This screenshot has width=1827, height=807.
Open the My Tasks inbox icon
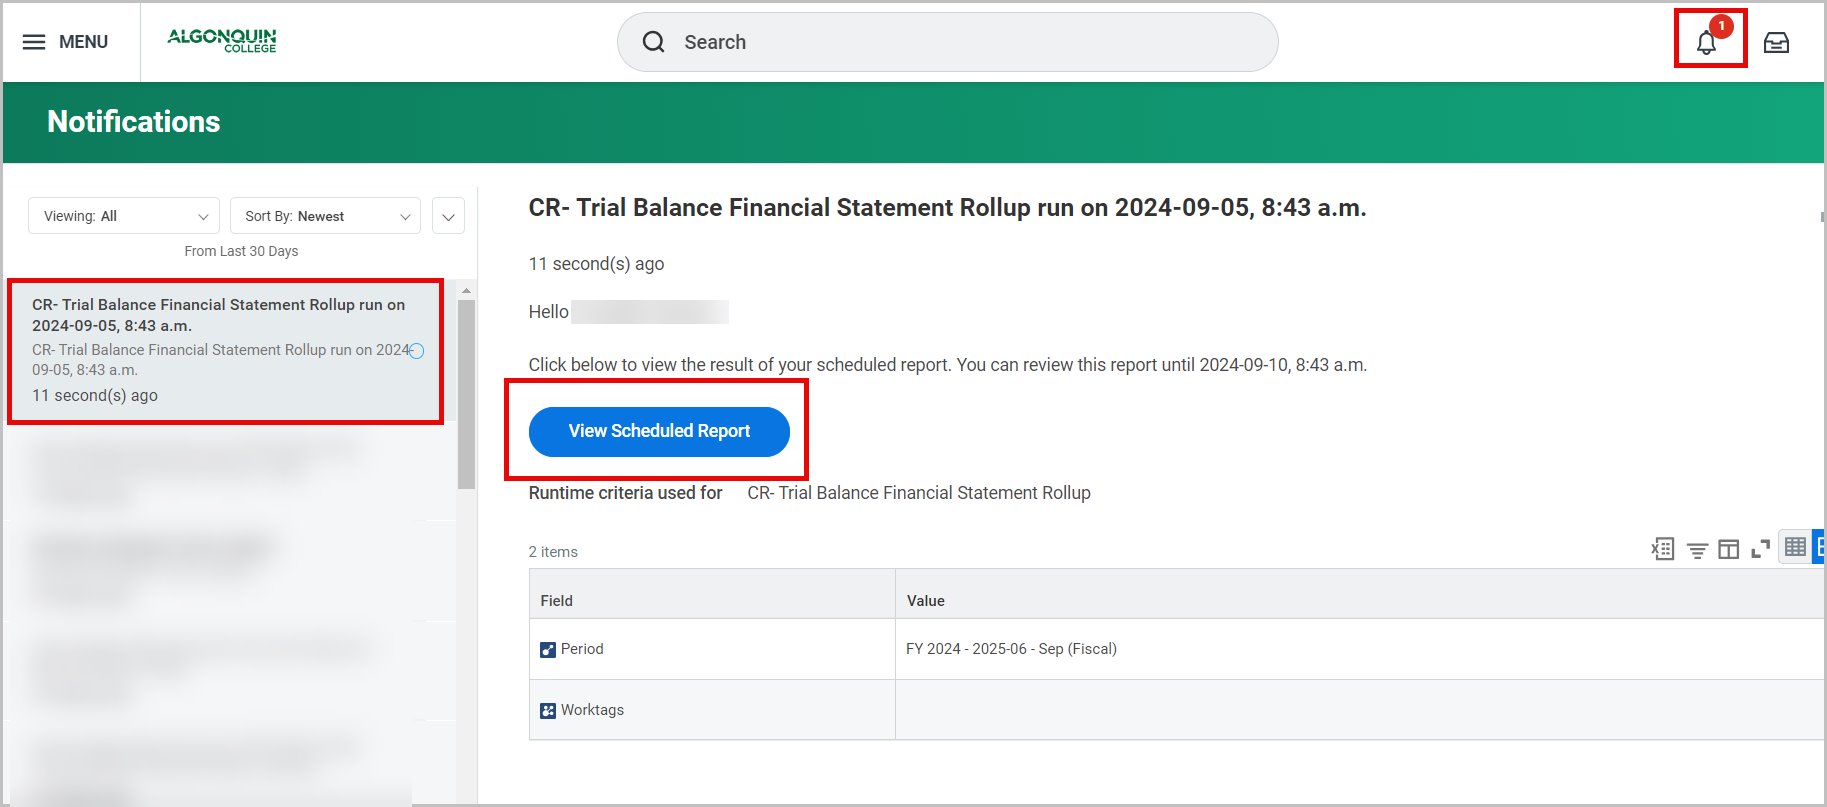point(1776,42)
